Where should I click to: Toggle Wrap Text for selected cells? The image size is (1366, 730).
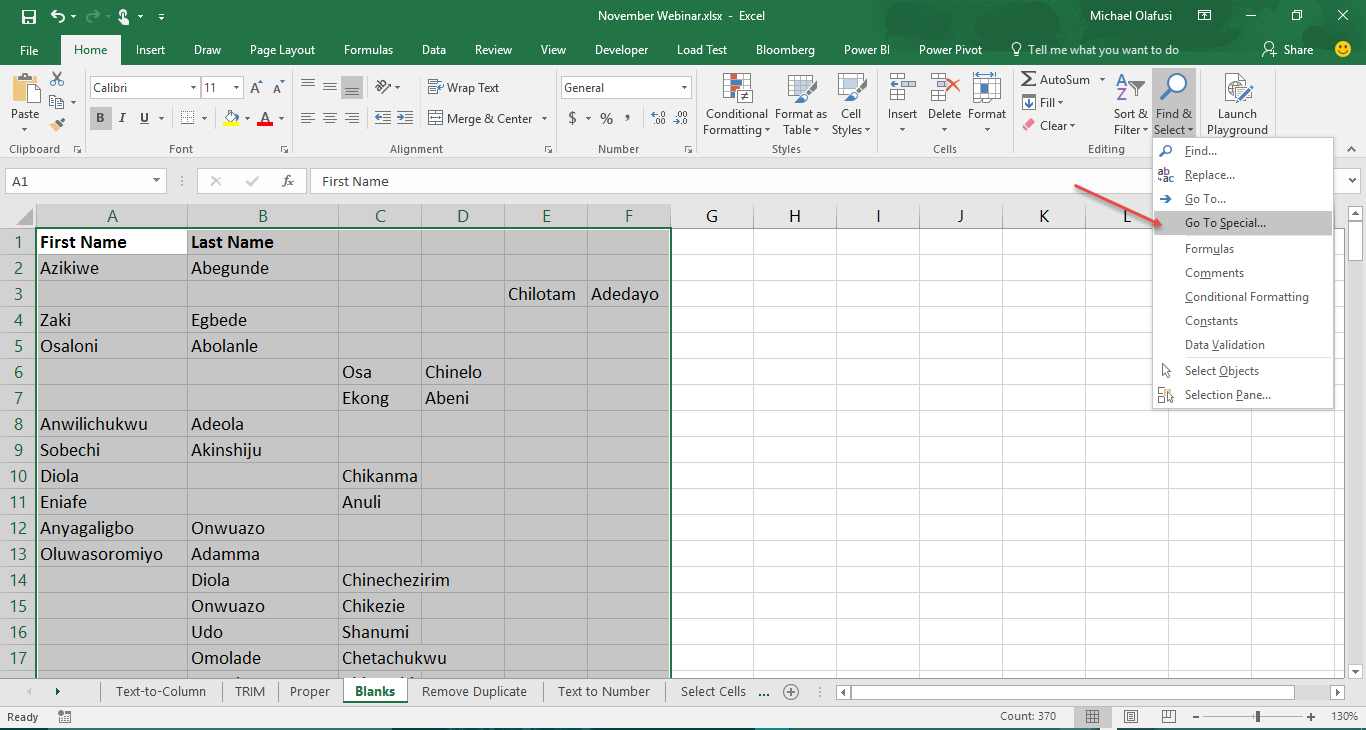coord(462,87)
